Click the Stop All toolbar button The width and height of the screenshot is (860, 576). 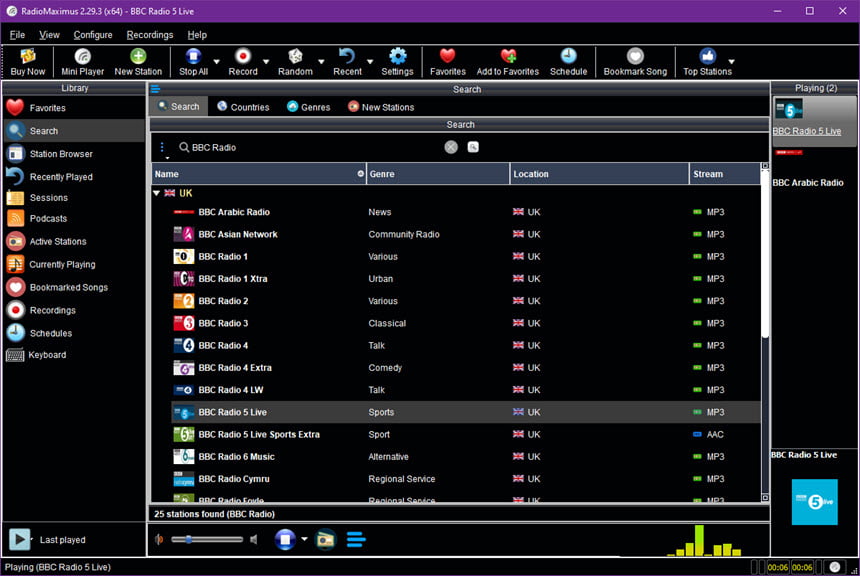coord(193,62)
